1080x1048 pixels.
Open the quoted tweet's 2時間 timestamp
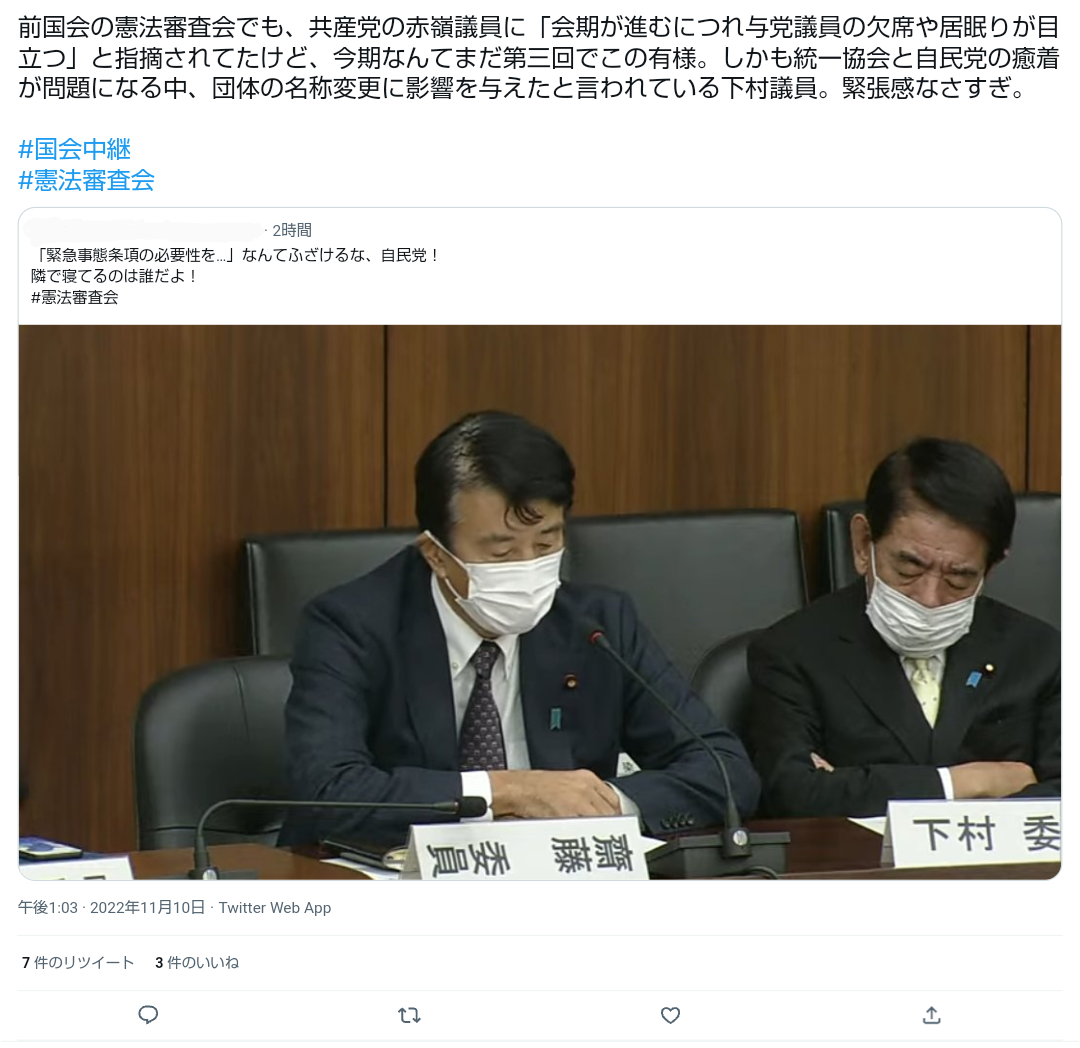point(292,230)
